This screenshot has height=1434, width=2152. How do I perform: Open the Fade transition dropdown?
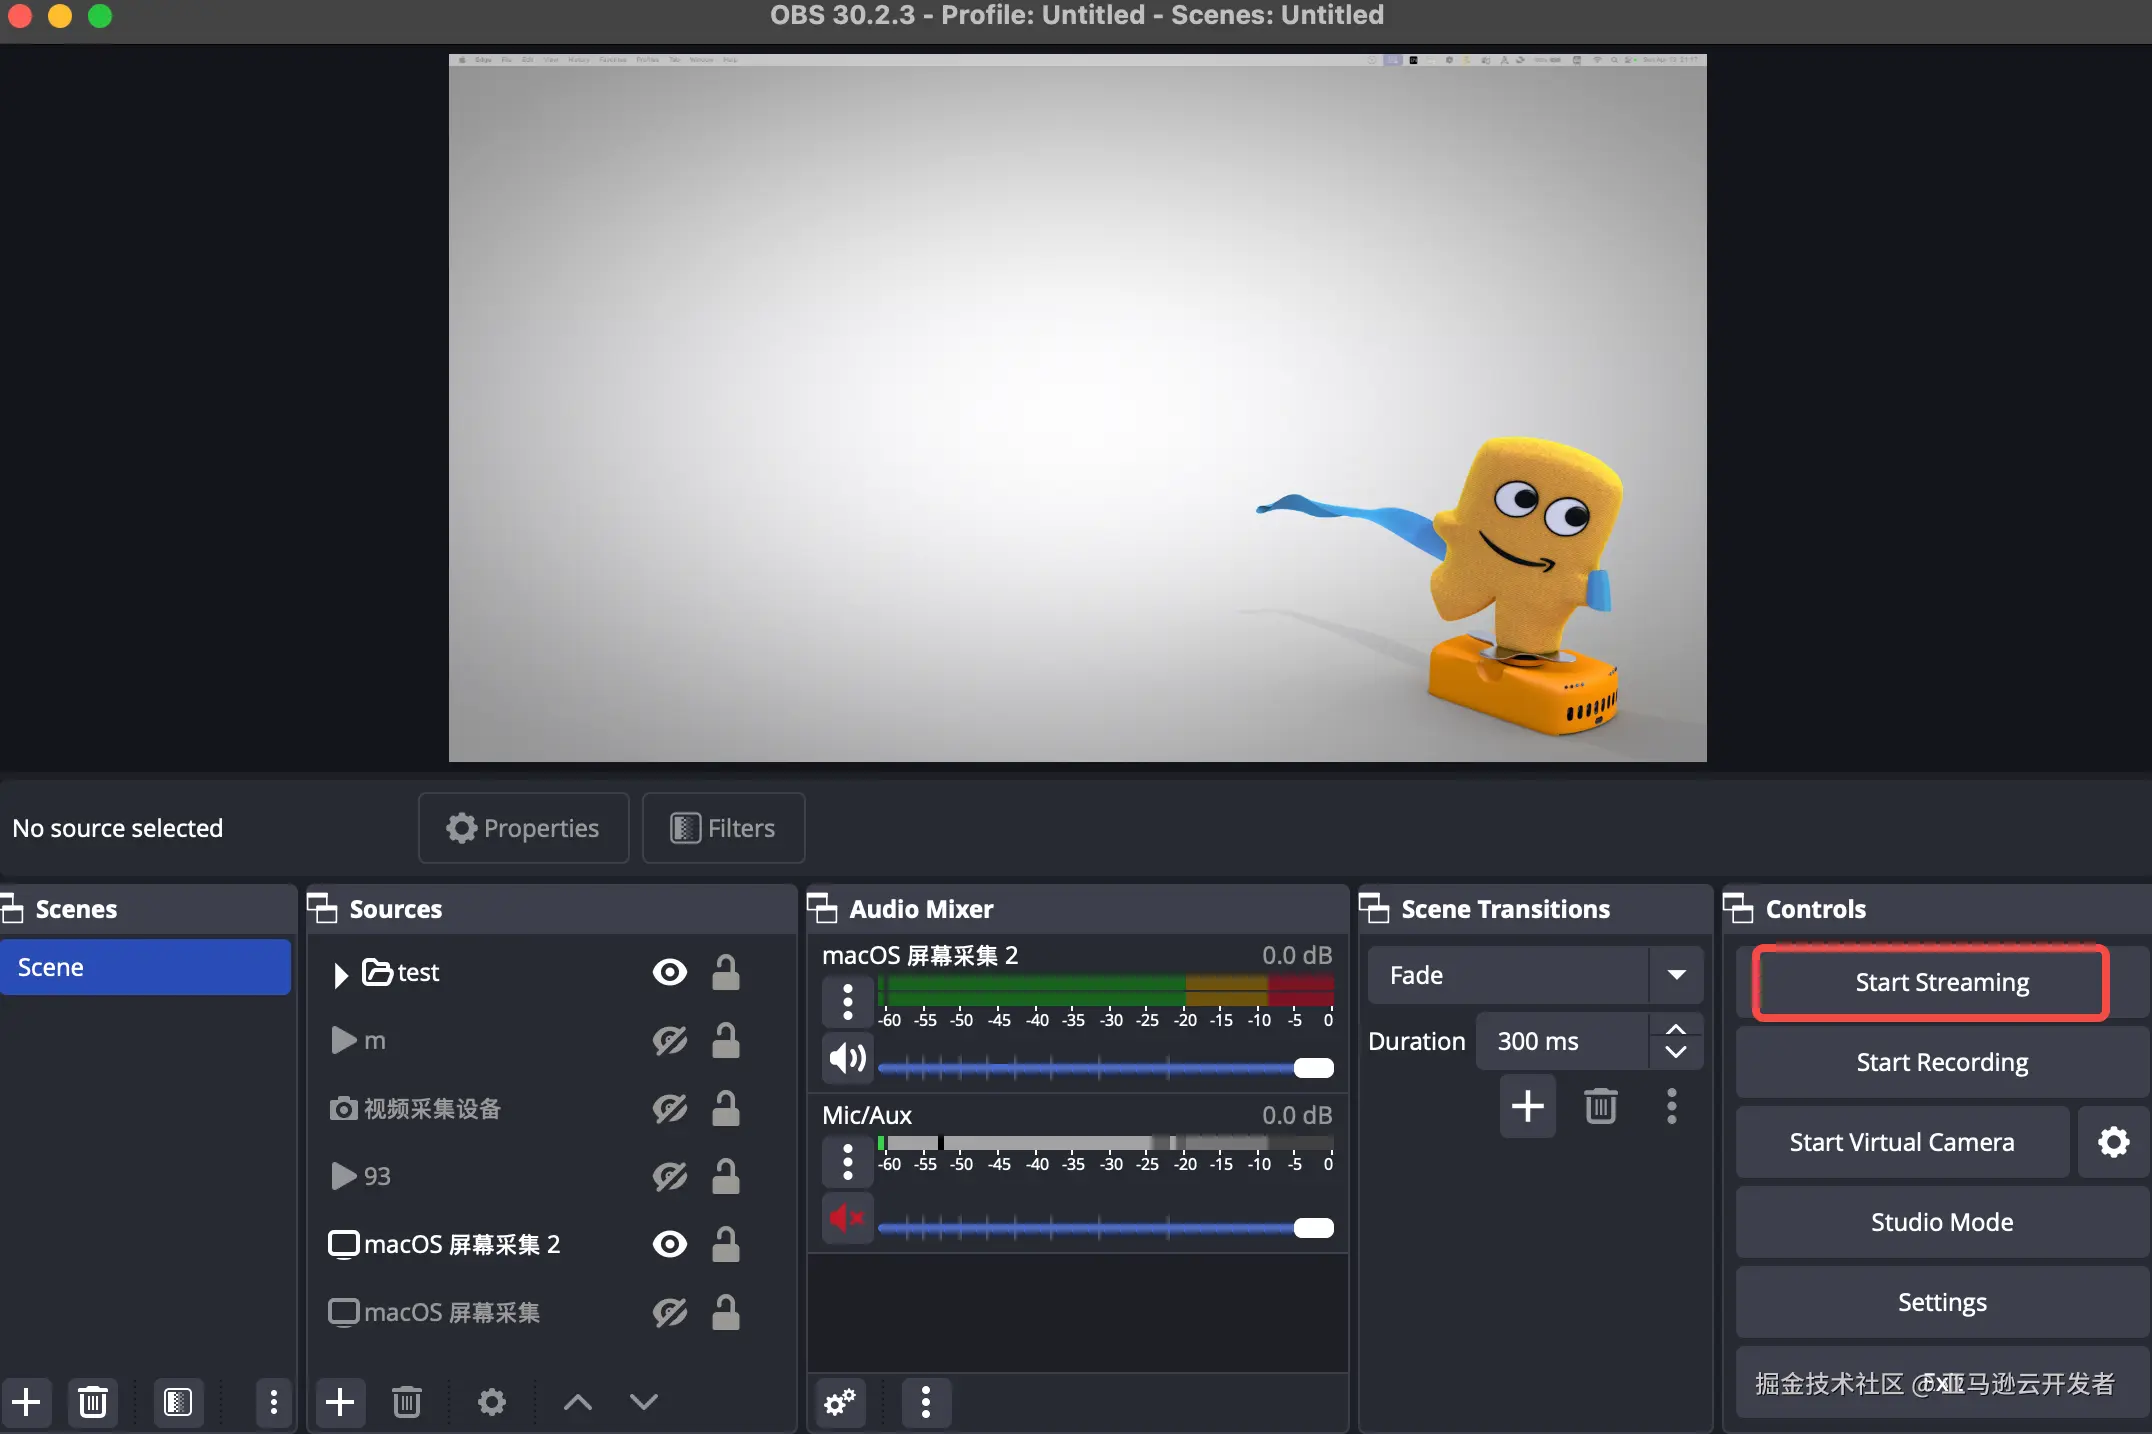pyautogui.click(x=1676, y=975)
